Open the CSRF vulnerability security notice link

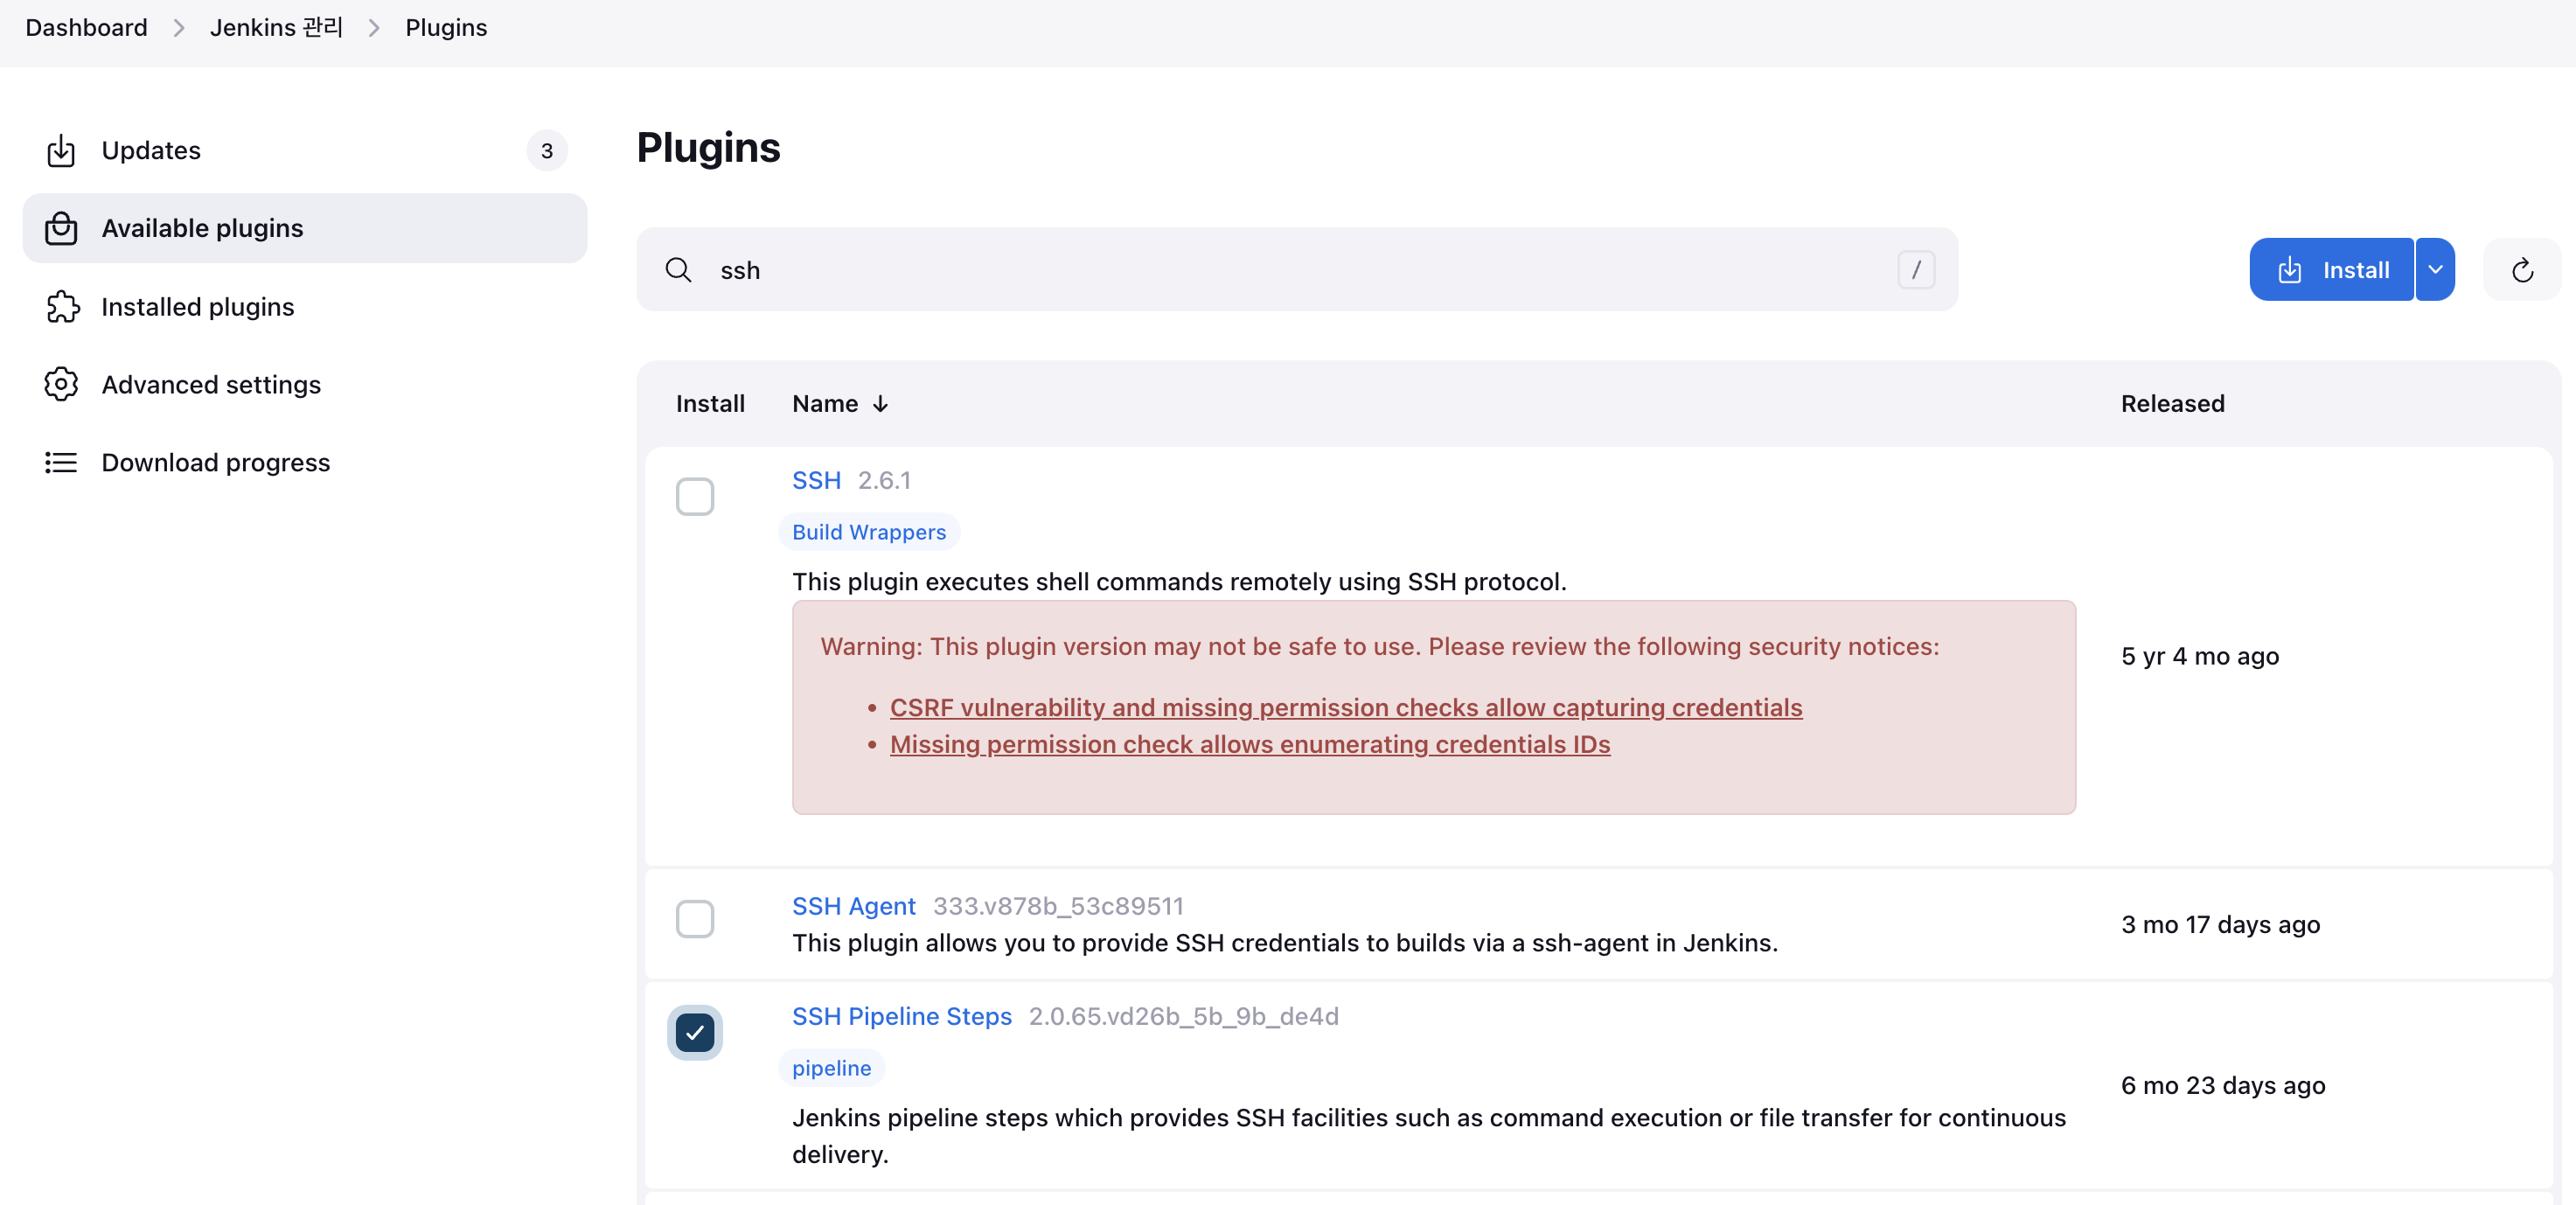pyautogui.click(x=1345, y=708)
